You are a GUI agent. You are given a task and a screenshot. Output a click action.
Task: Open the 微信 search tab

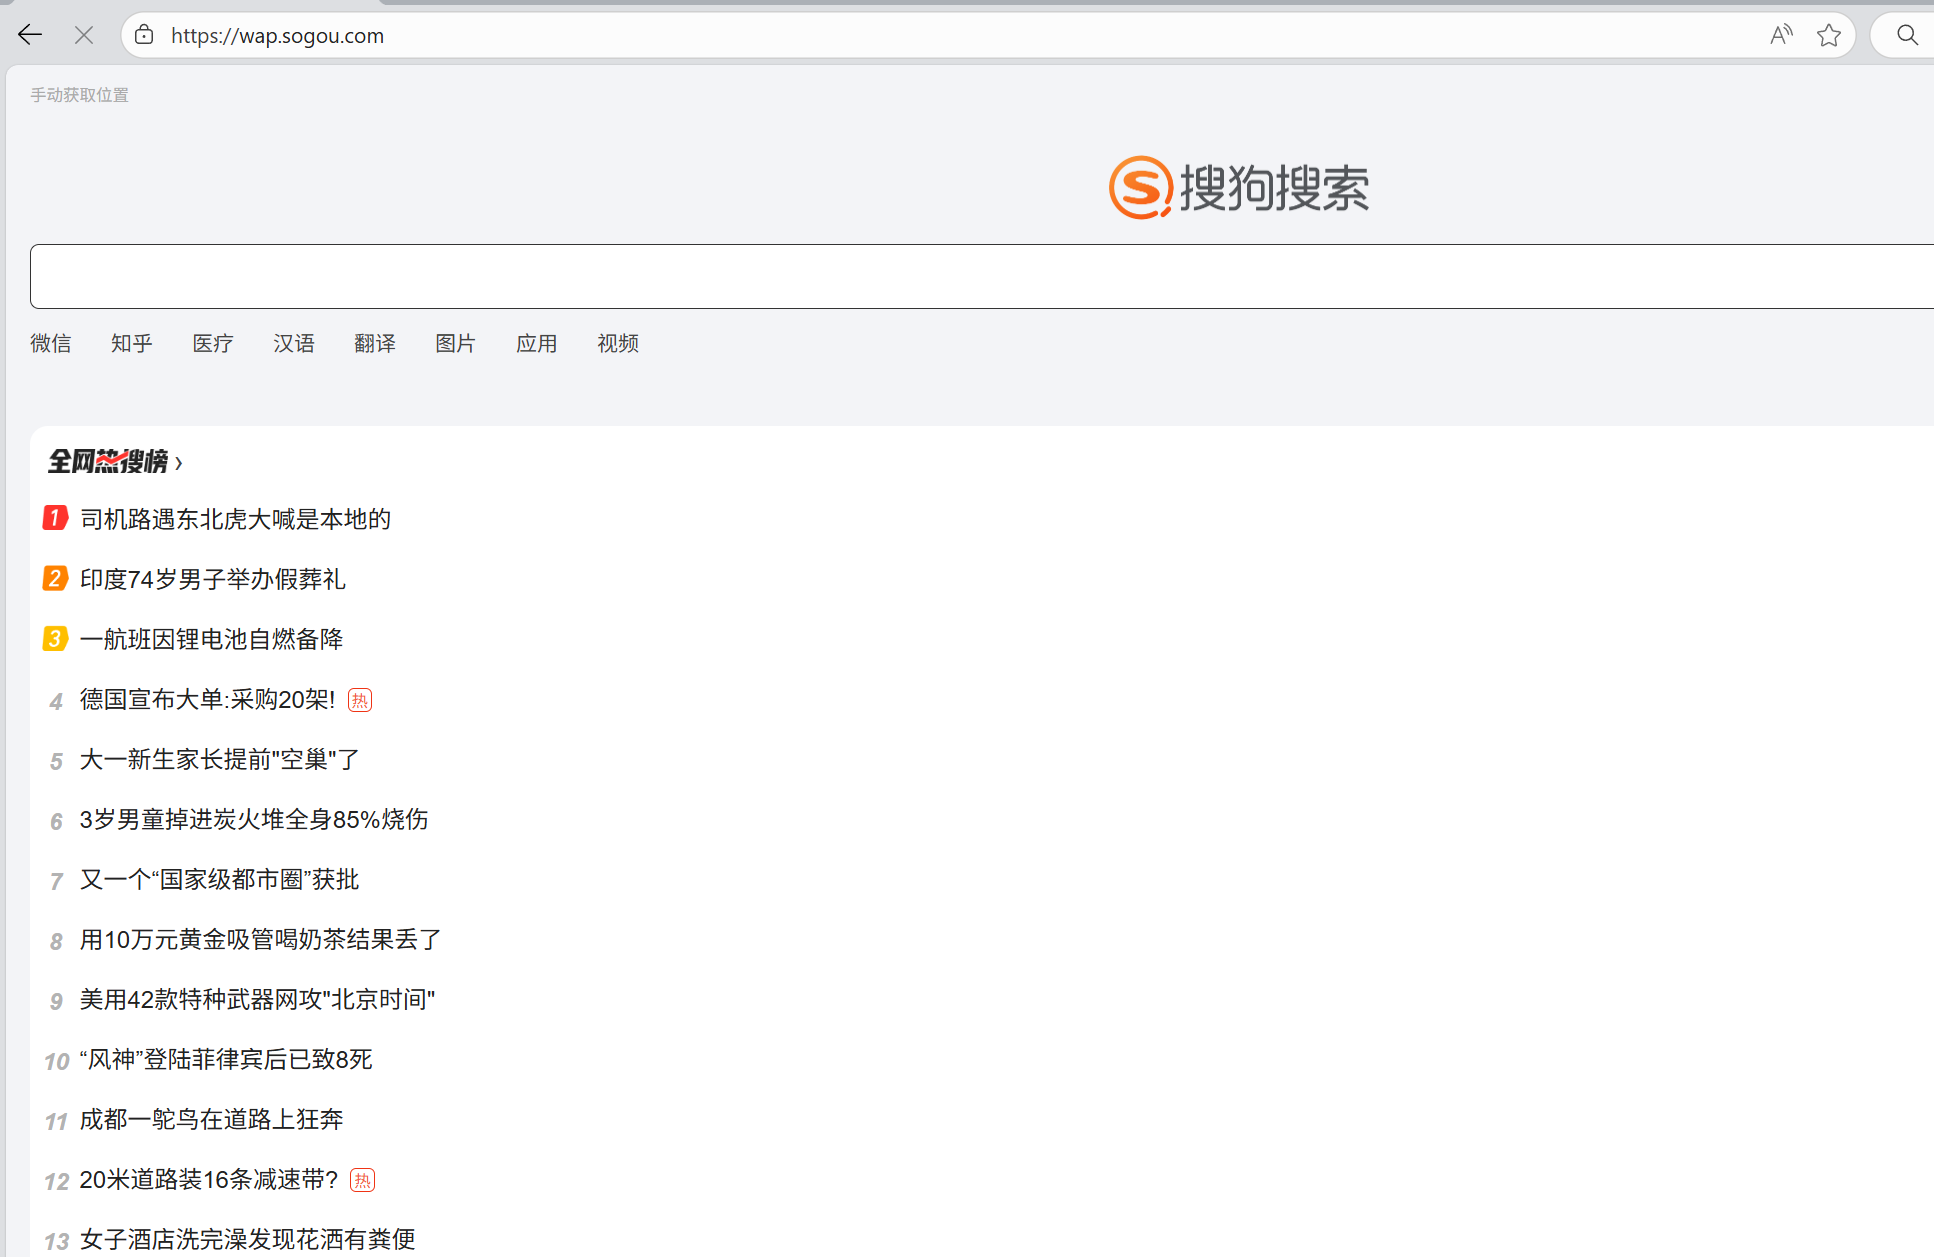pos(51,343)
